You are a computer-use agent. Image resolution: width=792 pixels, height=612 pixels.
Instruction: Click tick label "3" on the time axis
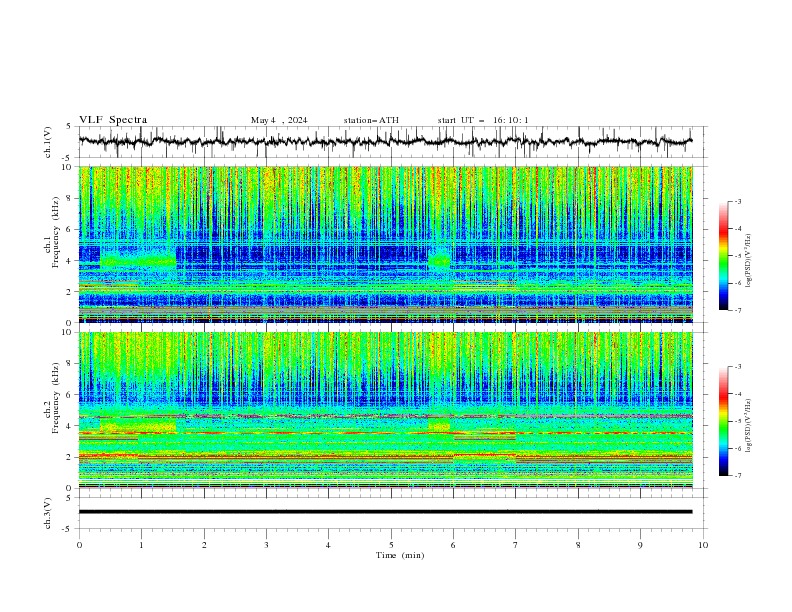click(x=266, y=545)
